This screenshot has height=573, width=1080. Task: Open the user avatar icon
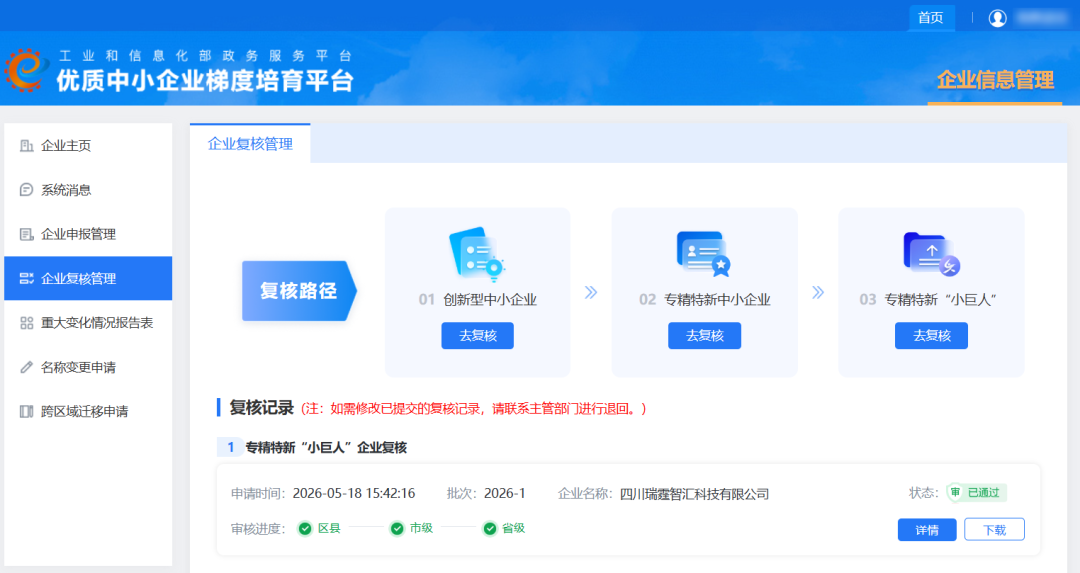point(997,18)
